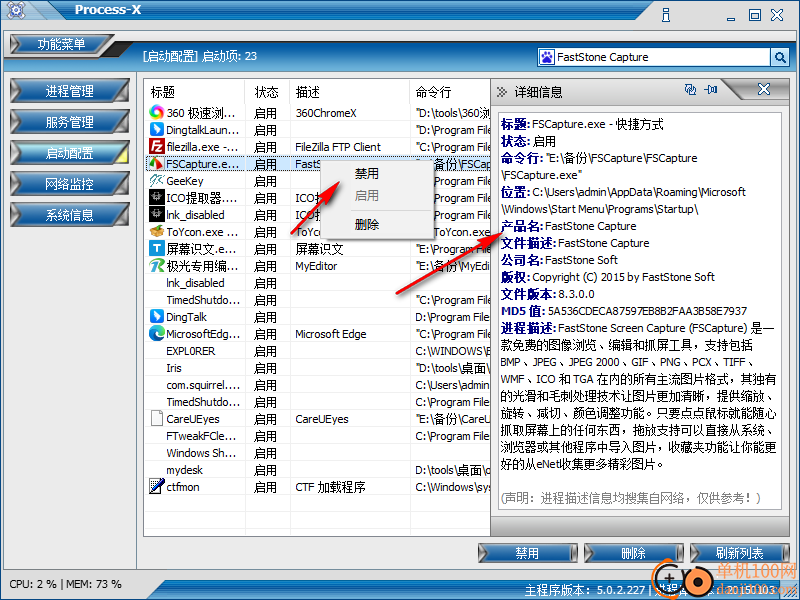Click the ToYcon.exe box icon
Image resolution: width=800 pixels, height=600 pixels.
[x=157, y=232]
